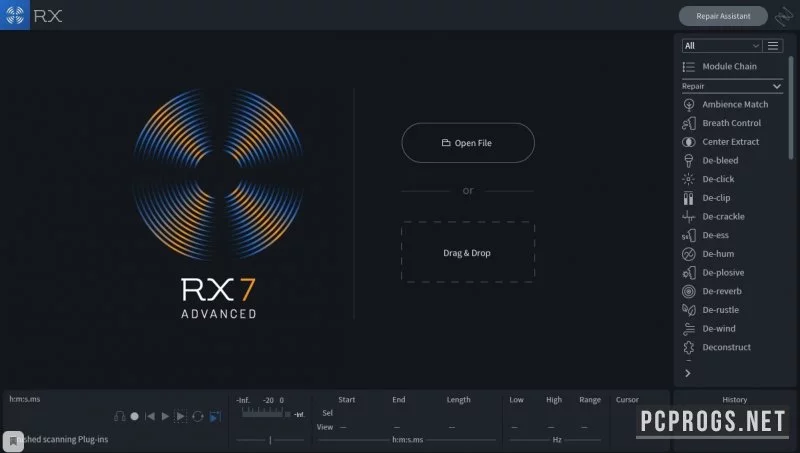Click the round record button in transport
The width and height of the screenshot is (800, 453).
(x=135, y=416)
